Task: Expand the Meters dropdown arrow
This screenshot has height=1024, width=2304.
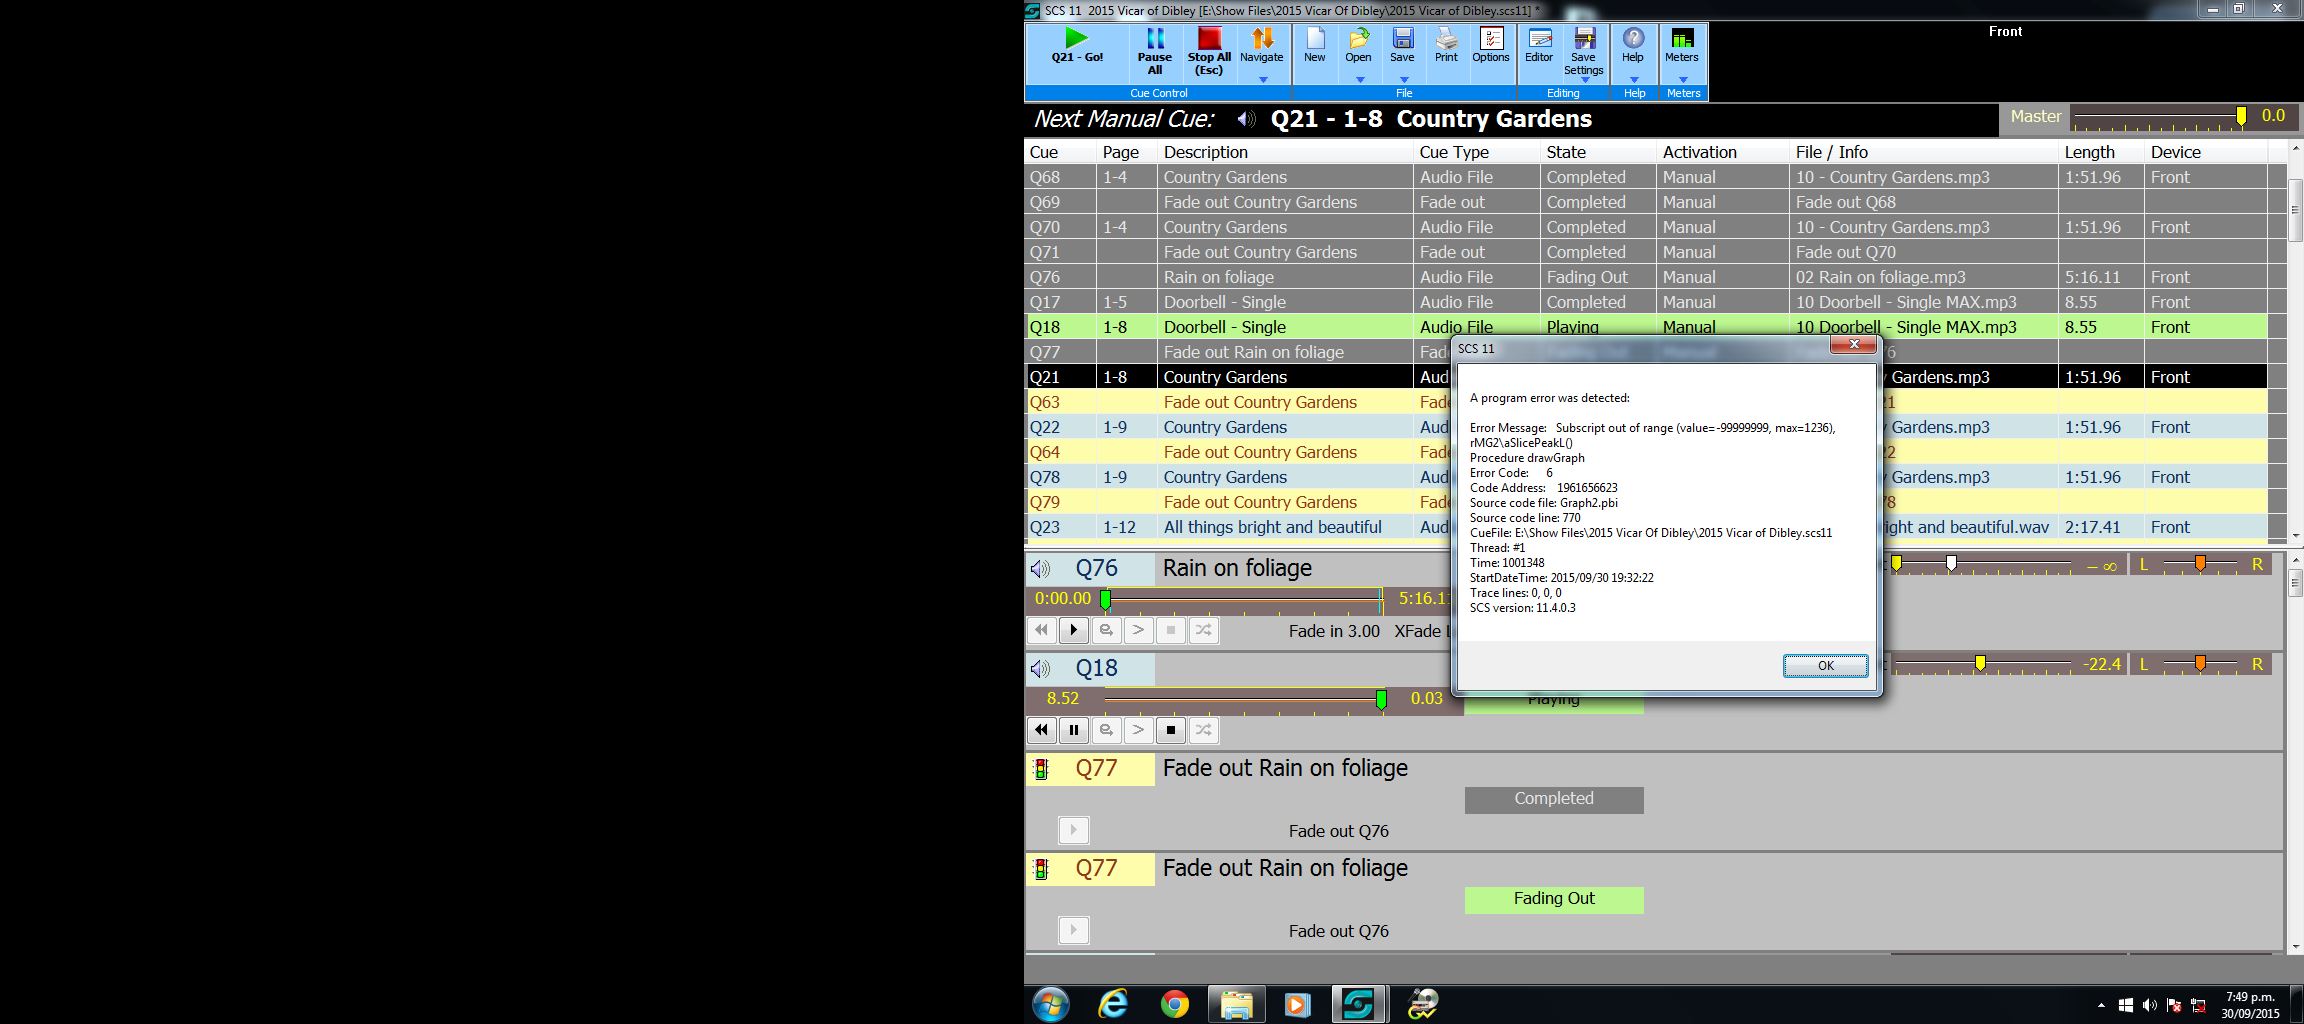Action: (1683, 80)
